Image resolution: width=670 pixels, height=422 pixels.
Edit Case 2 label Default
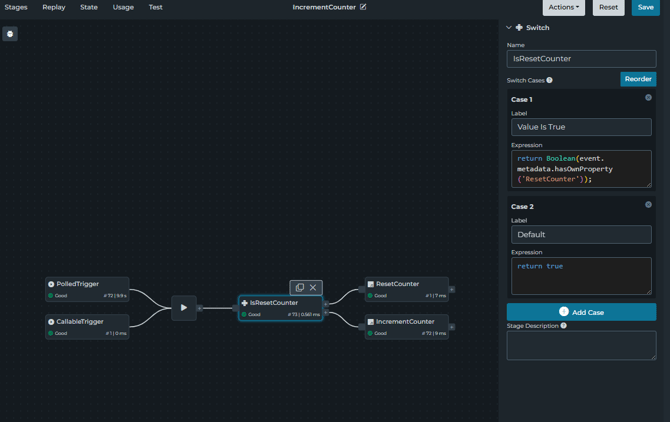pos(581,234)
